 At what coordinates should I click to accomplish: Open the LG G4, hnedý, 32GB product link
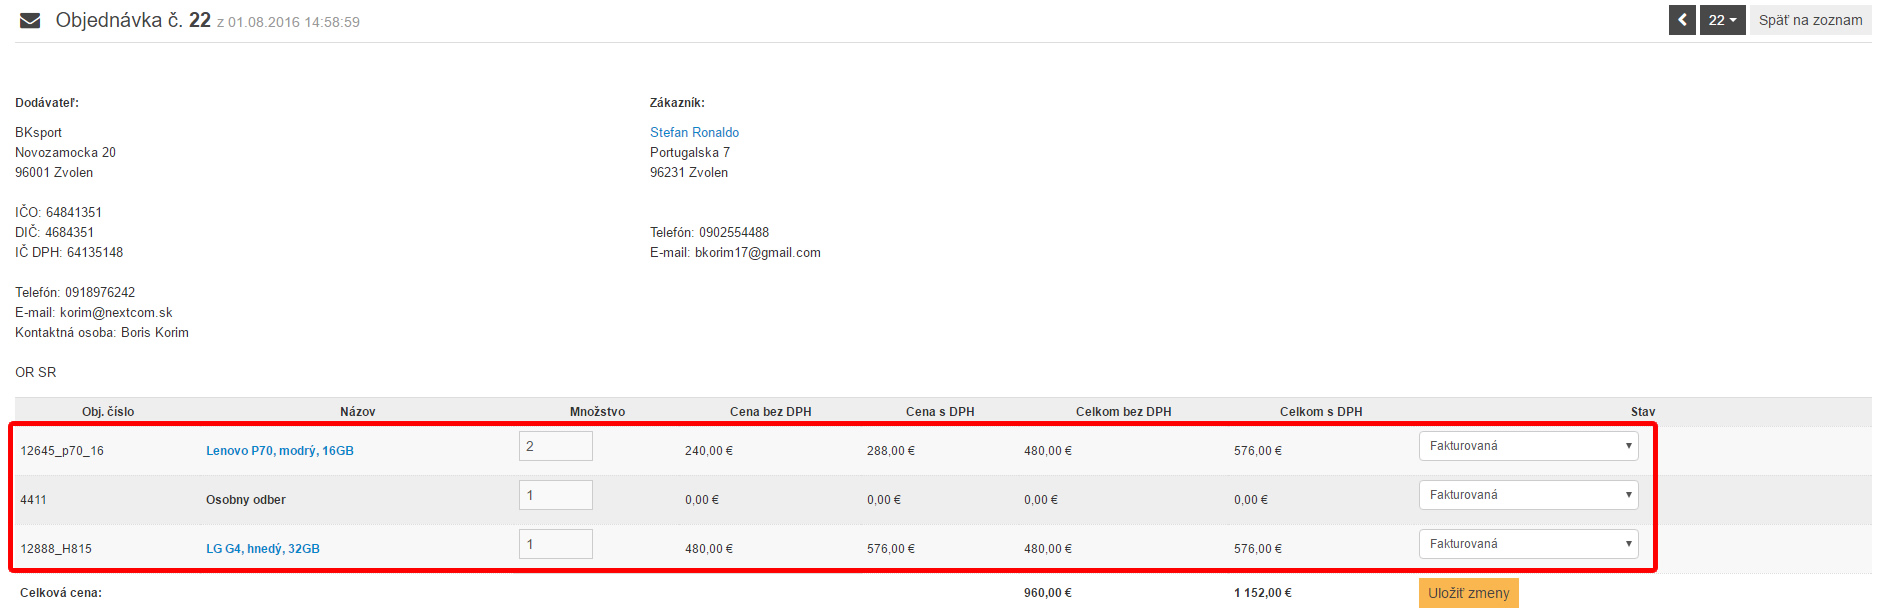pos(263,549)
